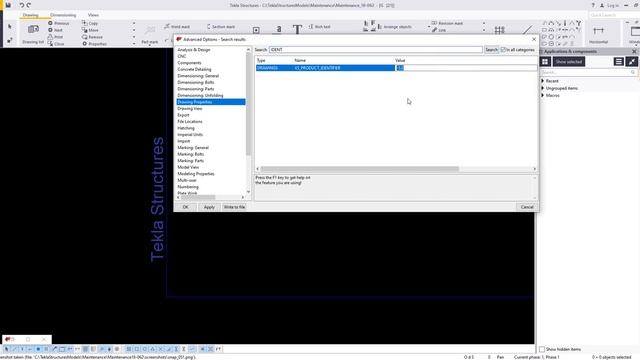Click Cancel in Advanced Options dialog
Viewport: 640px width, 360px height.
tap(527, 207)
